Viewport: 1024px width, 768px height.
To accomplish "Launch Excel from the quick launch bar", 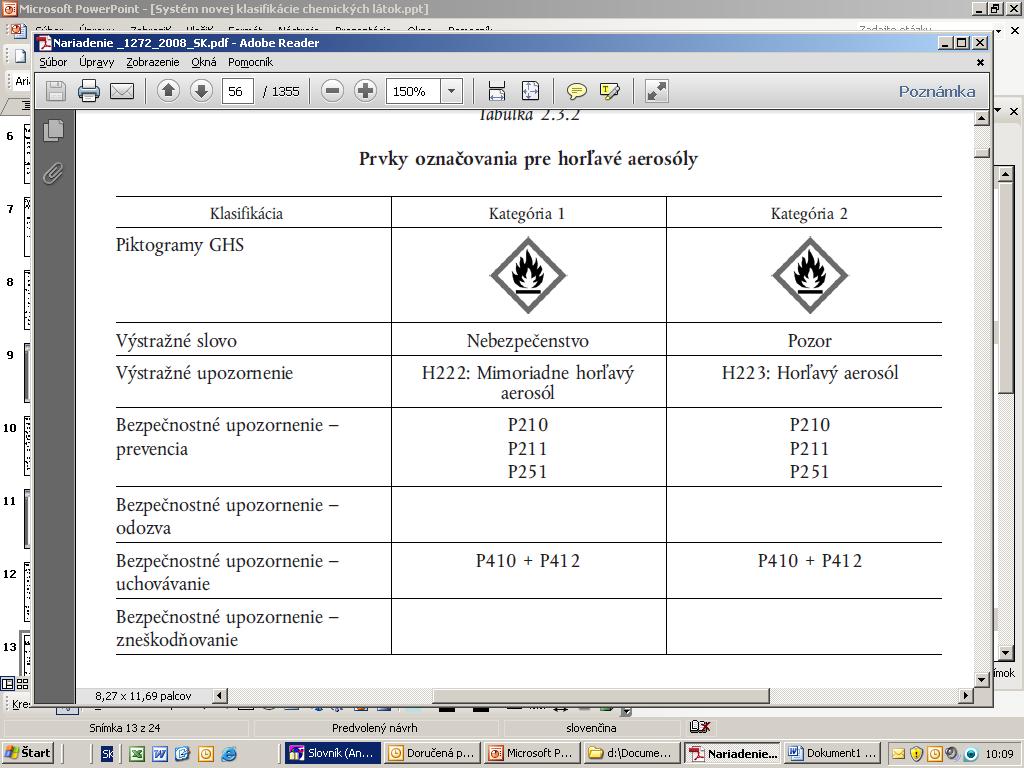I will [136, 754].
